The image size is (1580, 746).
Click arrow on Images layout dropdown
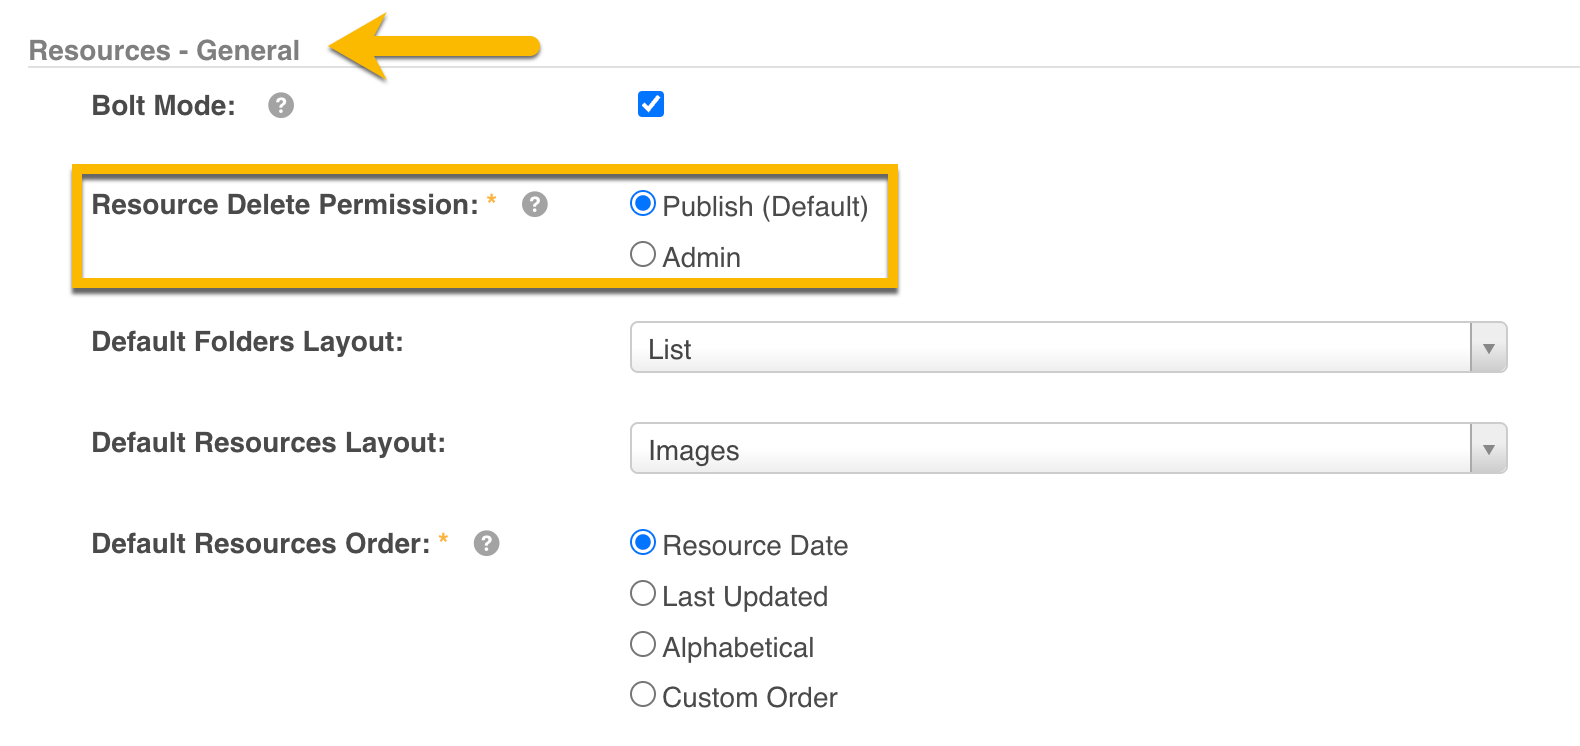click(x=1488, y=449)
